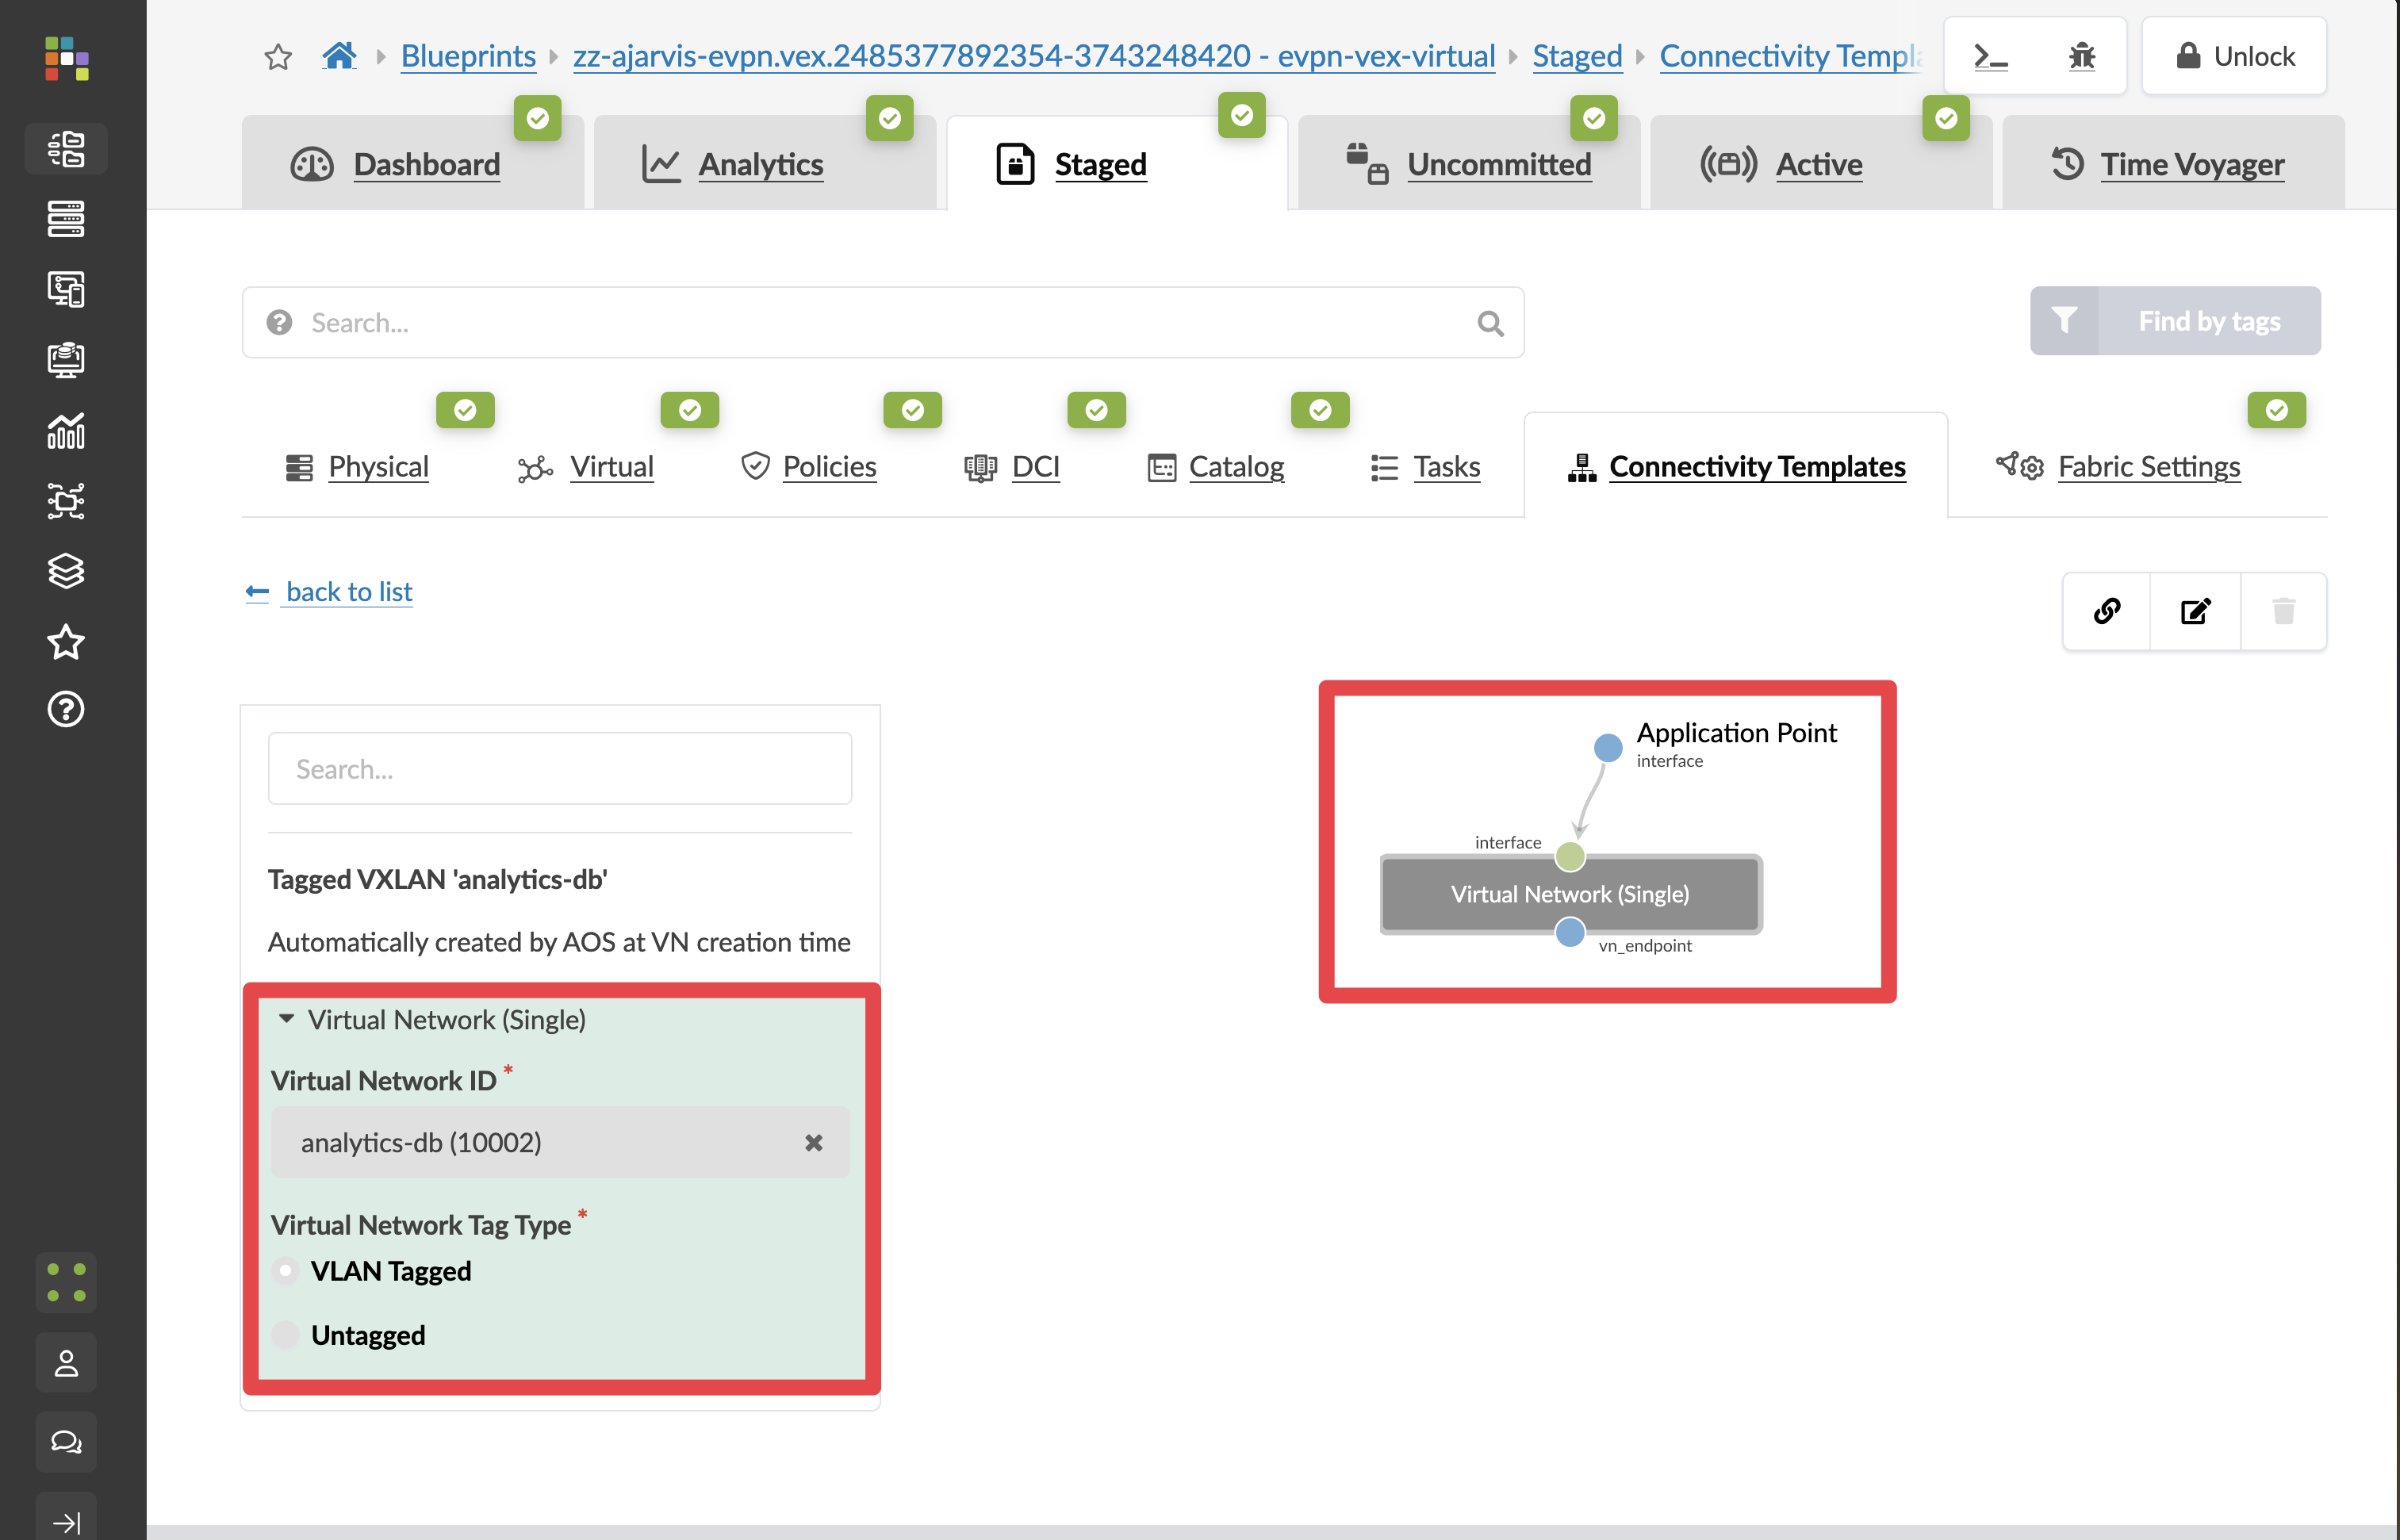Click the home breadcrumb icon
2400x1540 pixels.
(339, 56)
